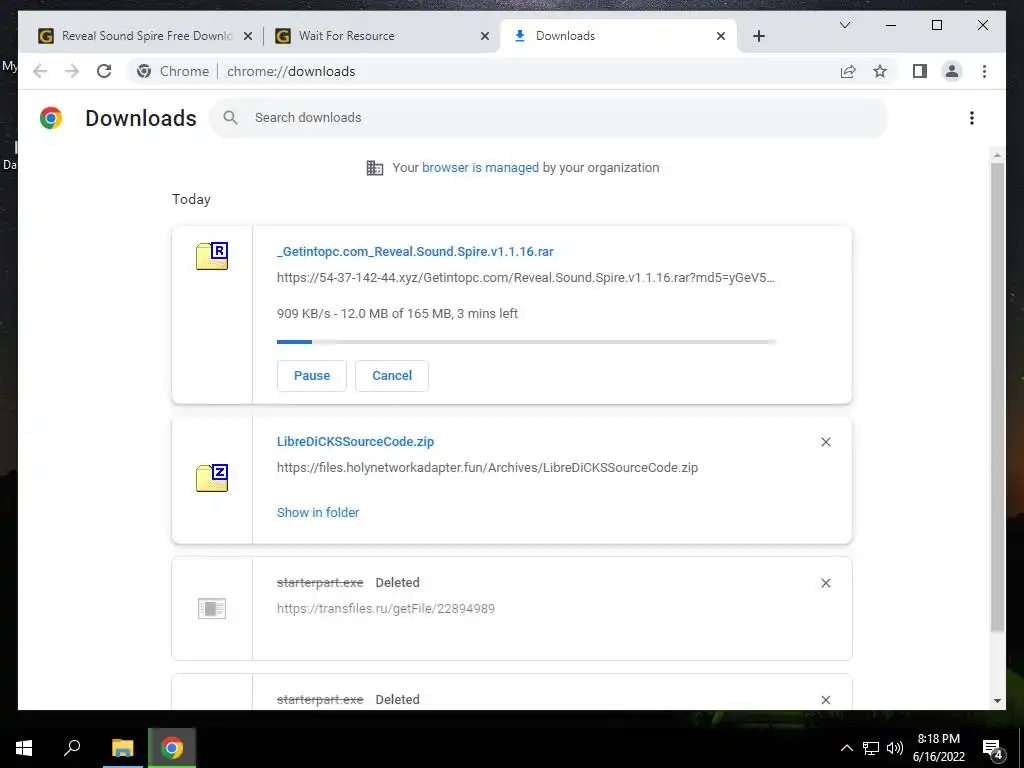Open the network tray icon

point(871,748)
